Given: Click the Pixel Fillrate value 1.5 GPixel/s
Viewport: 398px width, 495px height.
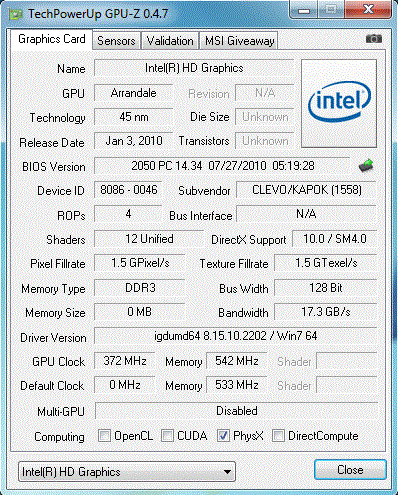Looking at the screenshot, I should click(x=140, y=263).
